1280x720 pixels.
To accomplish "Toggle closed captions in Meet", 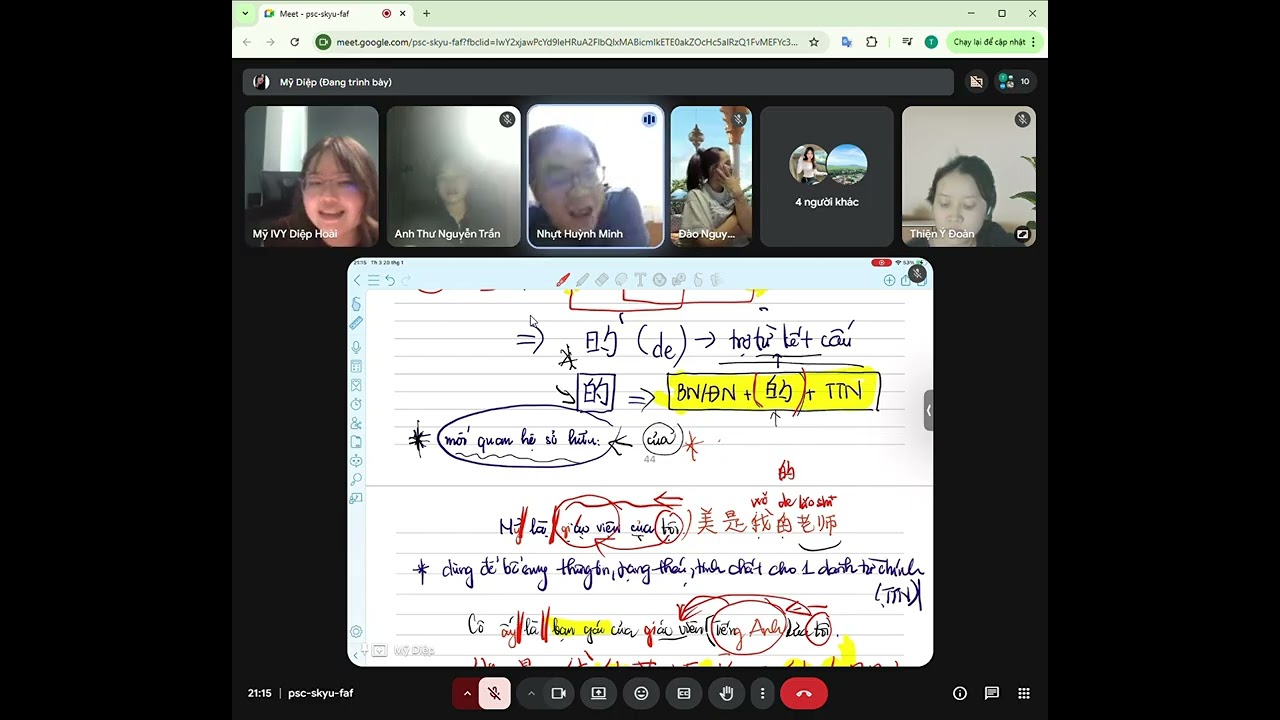I will (x=684, y=693).
